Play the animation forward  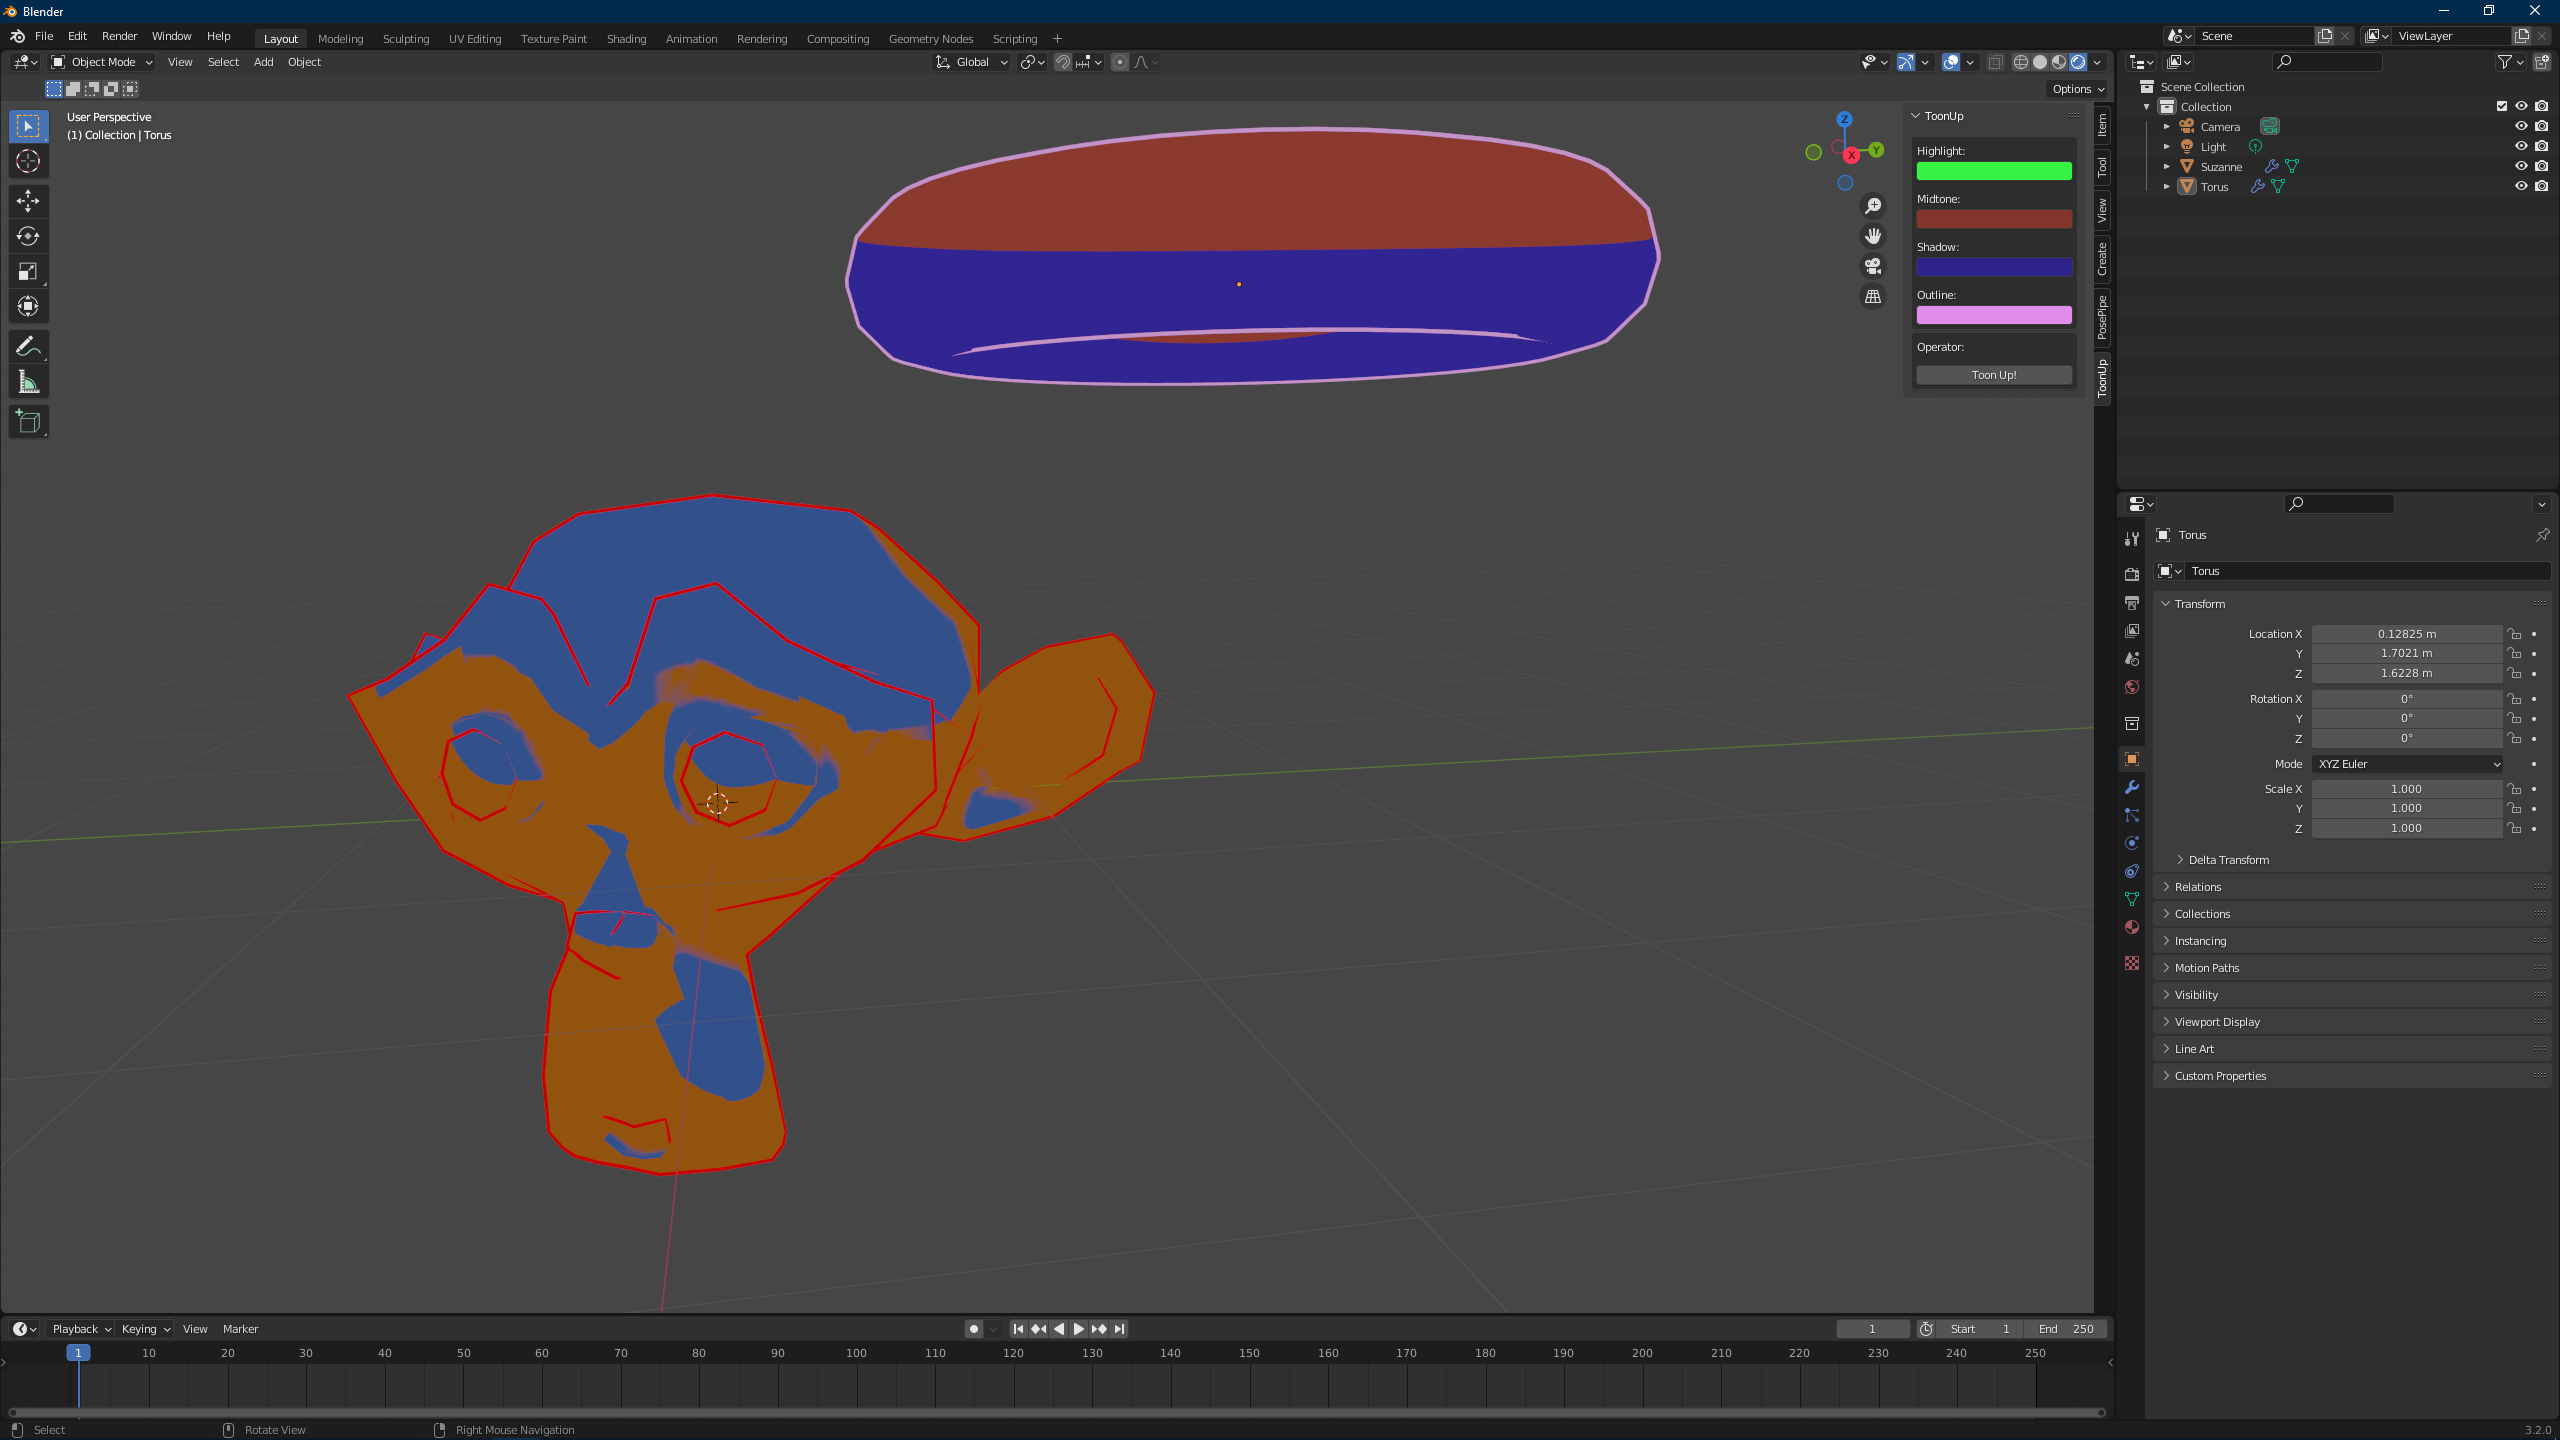(x=1078, y=1329)
